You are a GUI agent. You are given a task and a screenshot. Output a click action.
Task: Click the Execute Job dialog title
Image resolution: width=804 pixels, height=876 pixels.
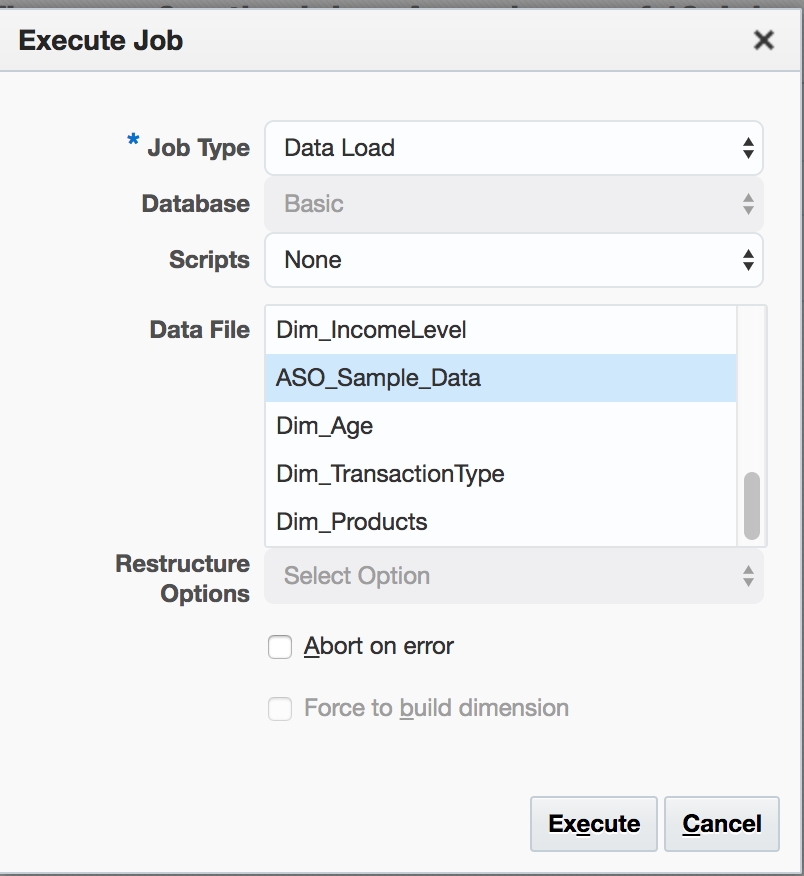pyautogui.click(x=101, y=41)
